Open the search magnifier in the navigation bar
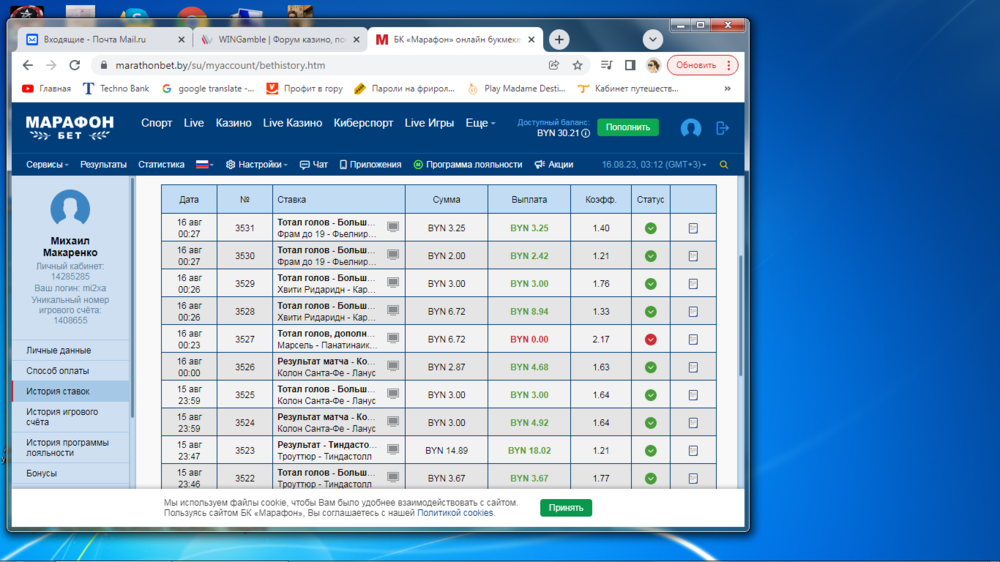Screen dimensions: 1000x562 (724, 165)
